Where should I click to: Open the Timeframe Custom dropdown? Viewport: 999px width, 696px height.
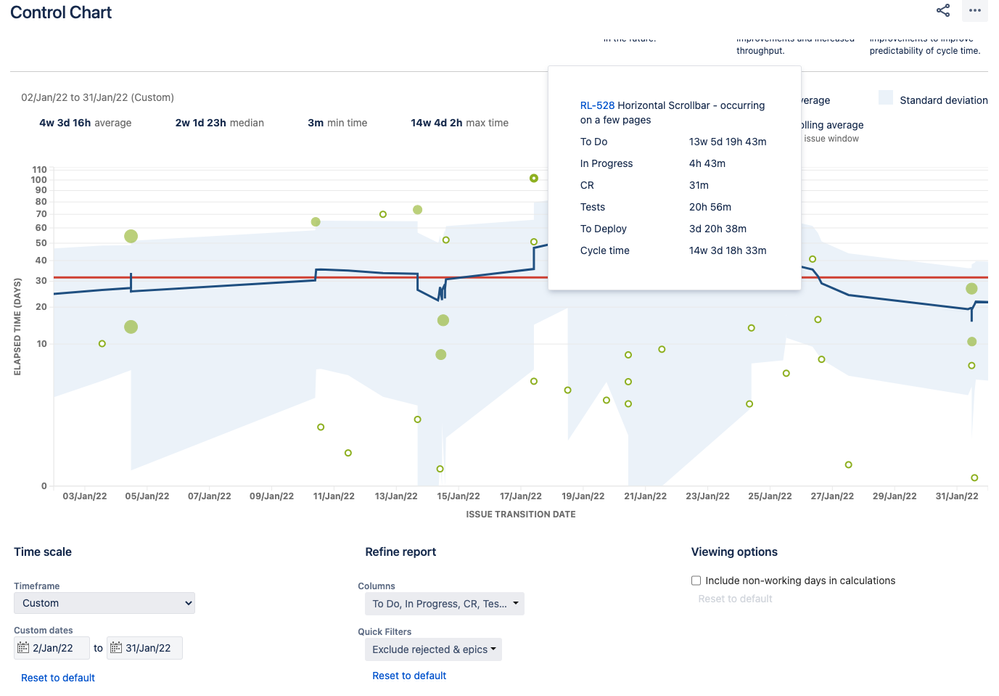(x=104, y=603)
